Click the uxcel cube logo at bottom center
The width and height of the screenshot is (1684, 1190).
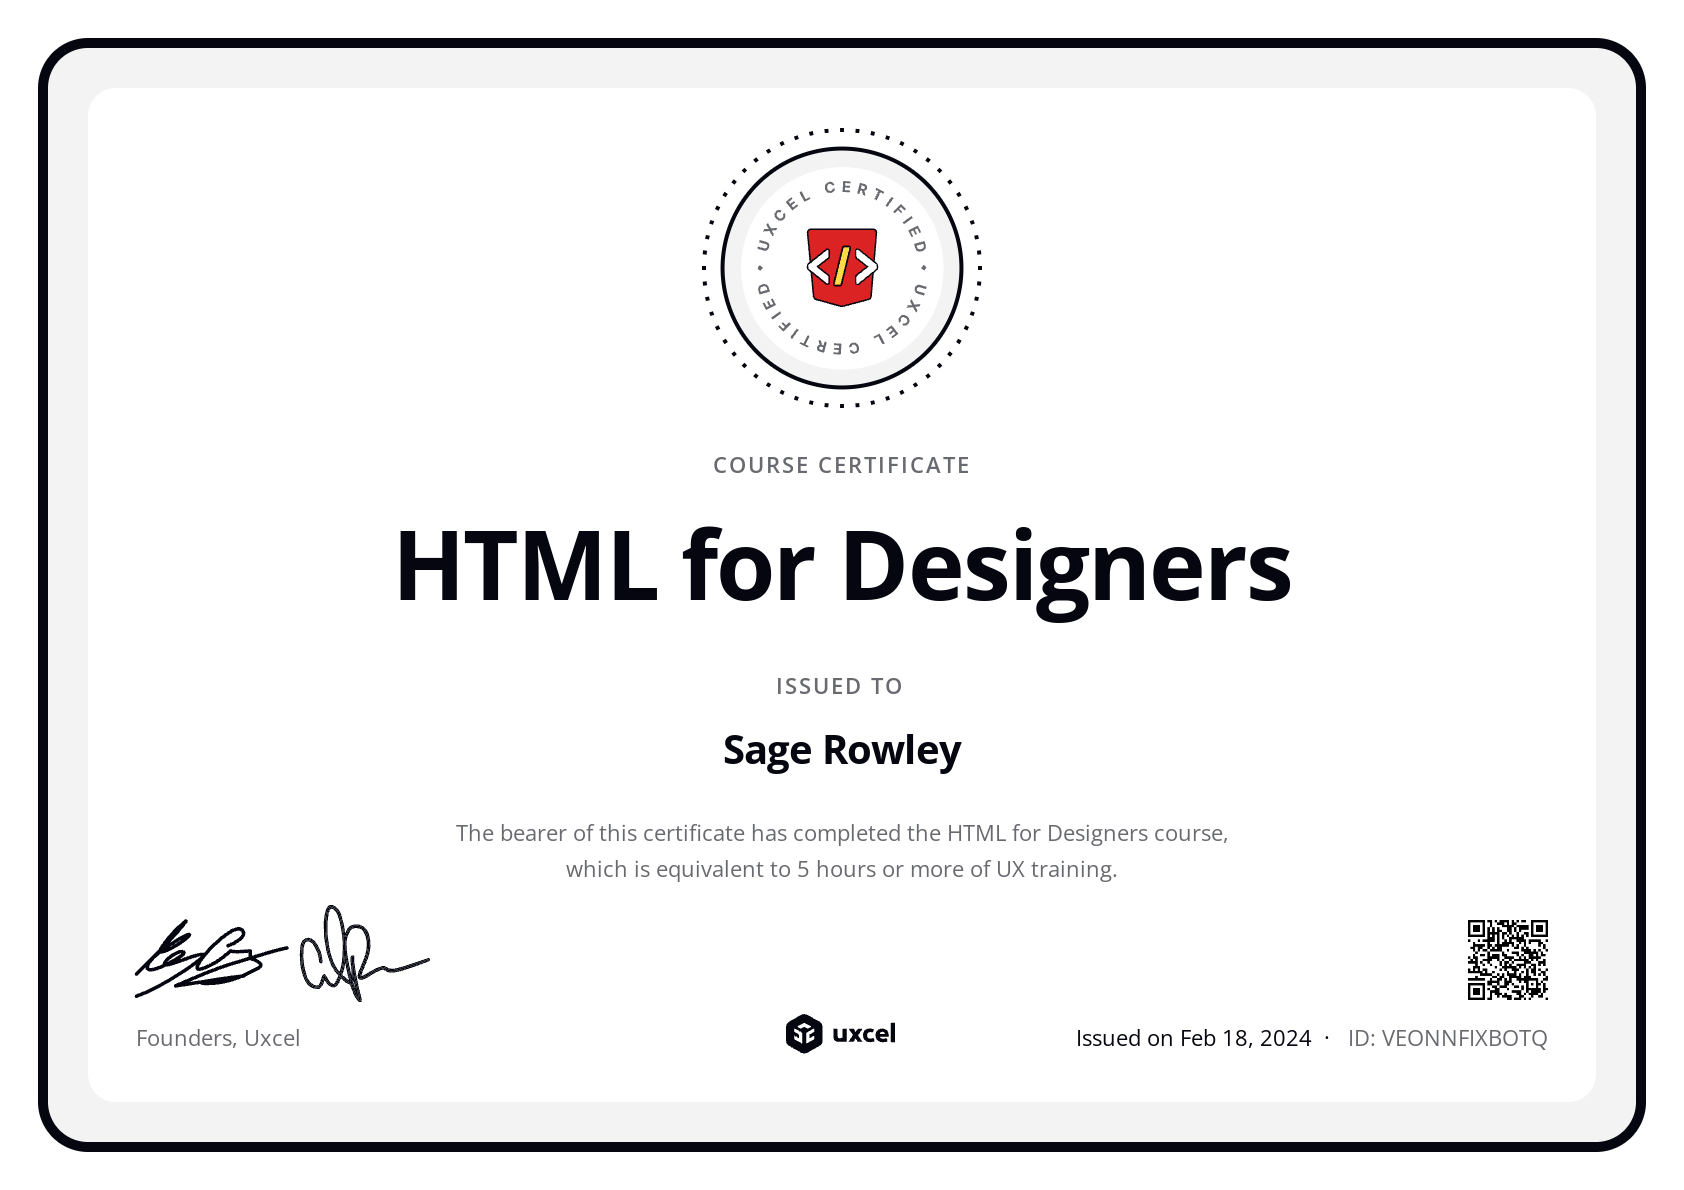click(803, 1035)
